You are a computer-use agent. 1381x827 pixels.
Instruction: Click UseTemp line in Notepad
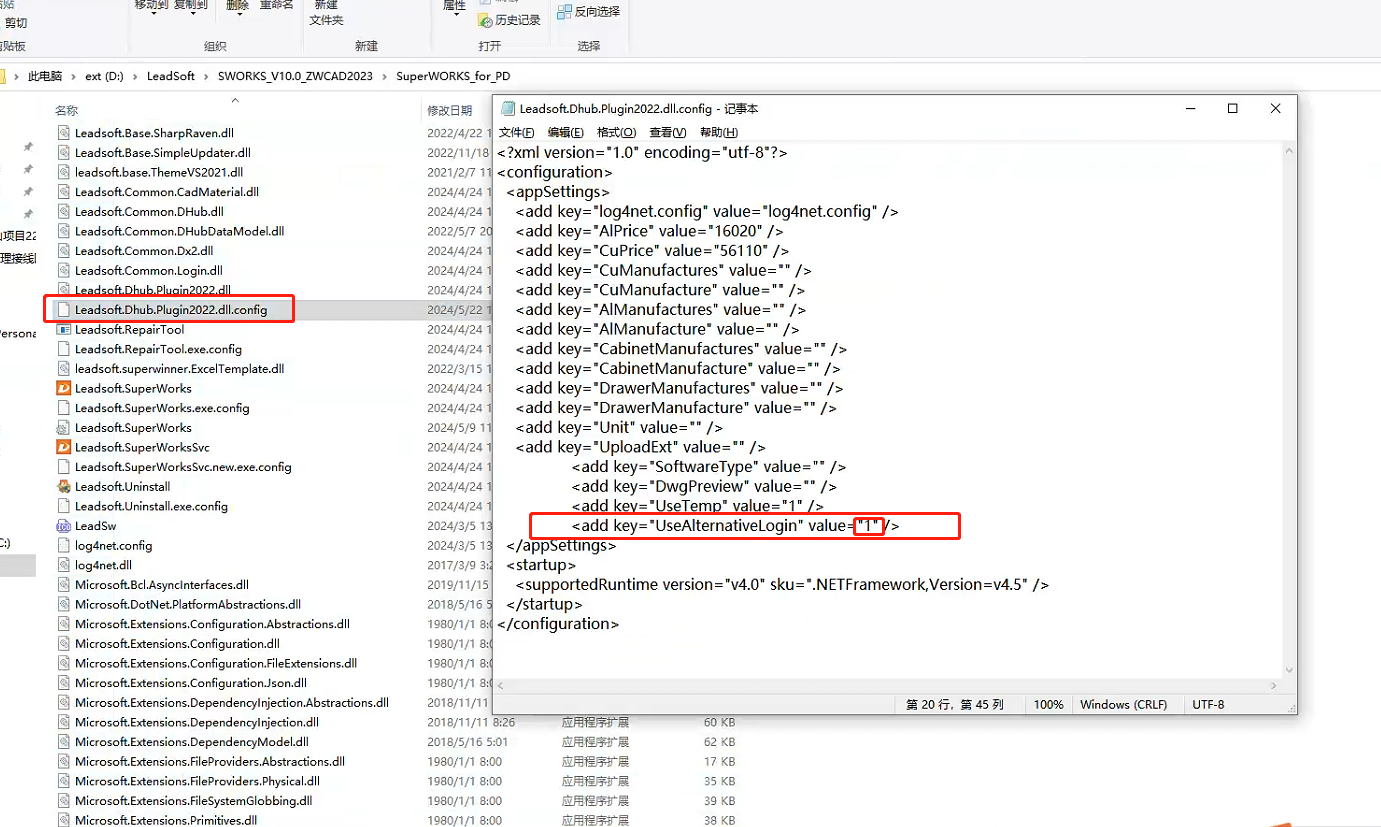(698, 506)
